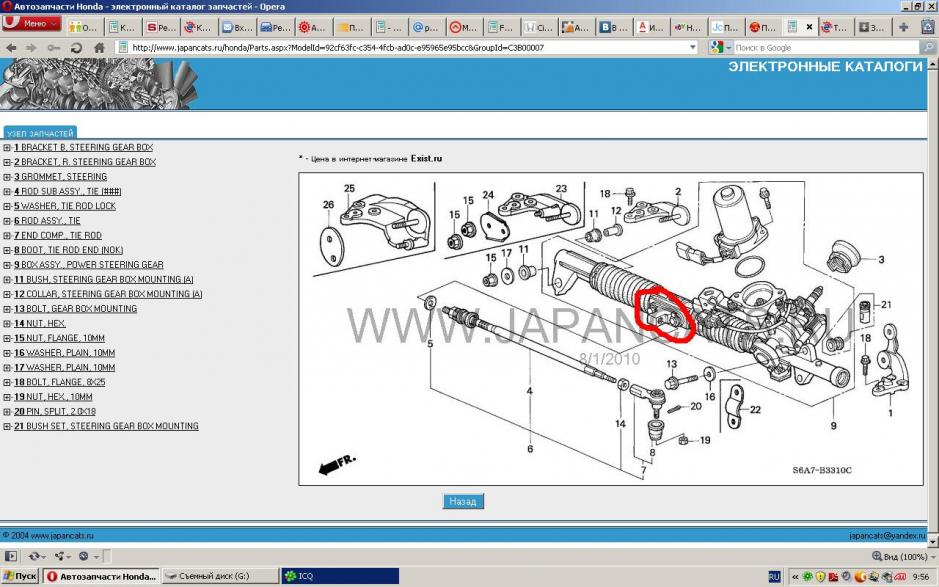Open the Opera Меню button
The image size is (939, 587).
[32, 24]
